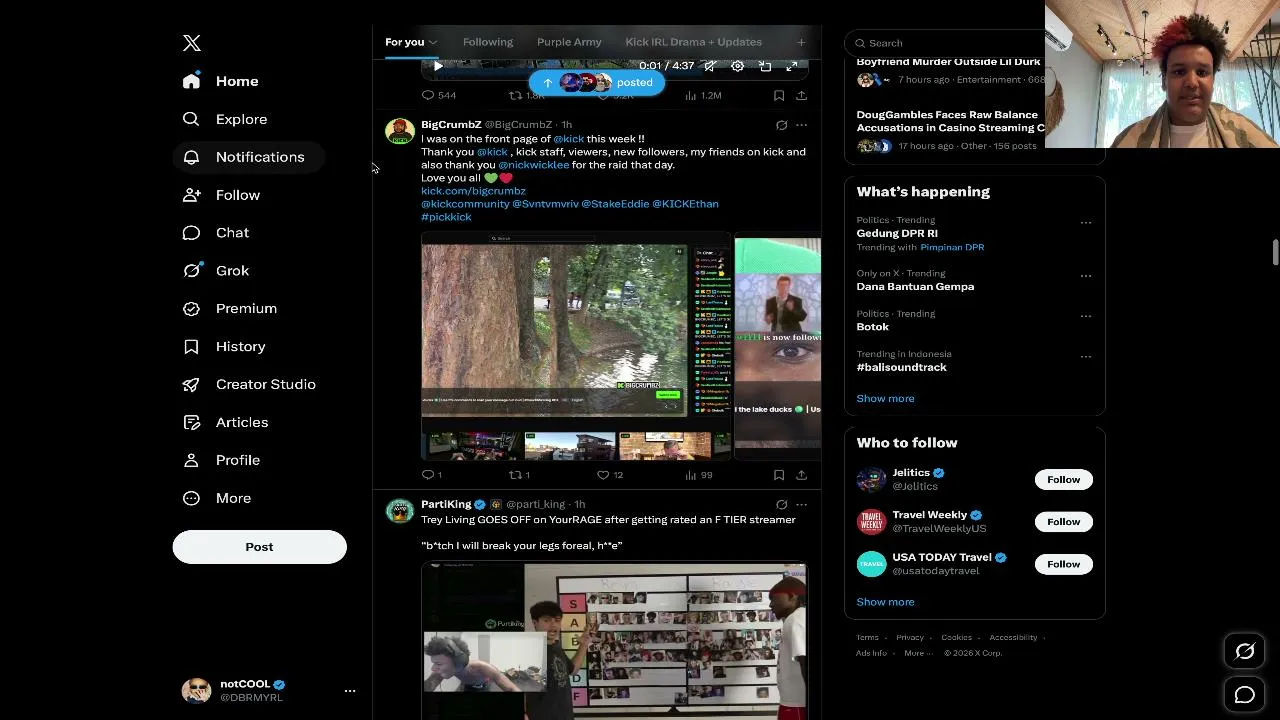Image resolution: width=1280 pixels, height=720 pixels.
Task: Open the Premium badge icon
Action: point(191,309)
